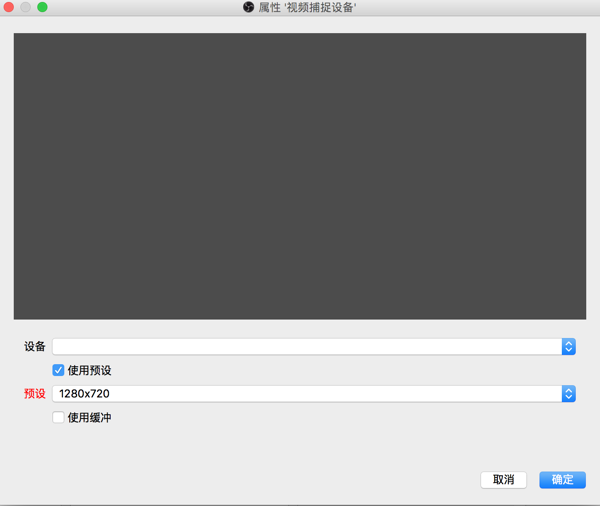Click the dark video preview area
Image resolution: width=600 pixels, height=506 pixels.
click(300, 176)
